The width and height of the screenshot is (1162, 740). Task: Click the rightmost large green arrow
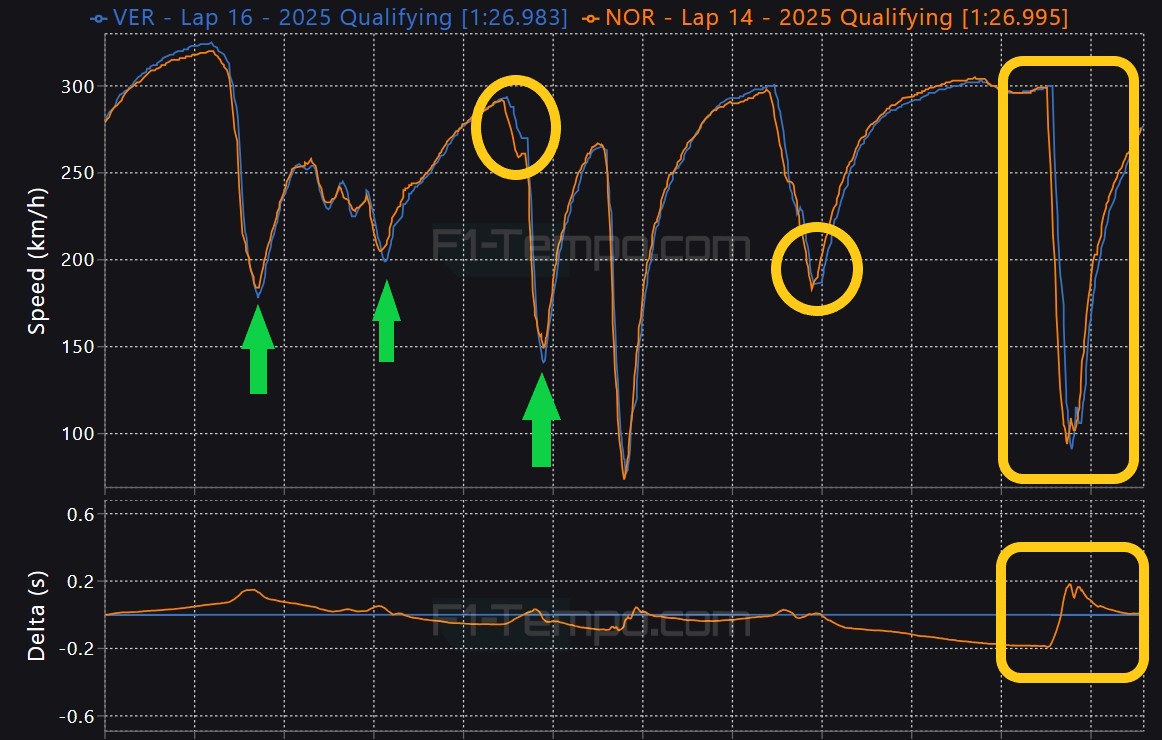(x=541, y=420)
